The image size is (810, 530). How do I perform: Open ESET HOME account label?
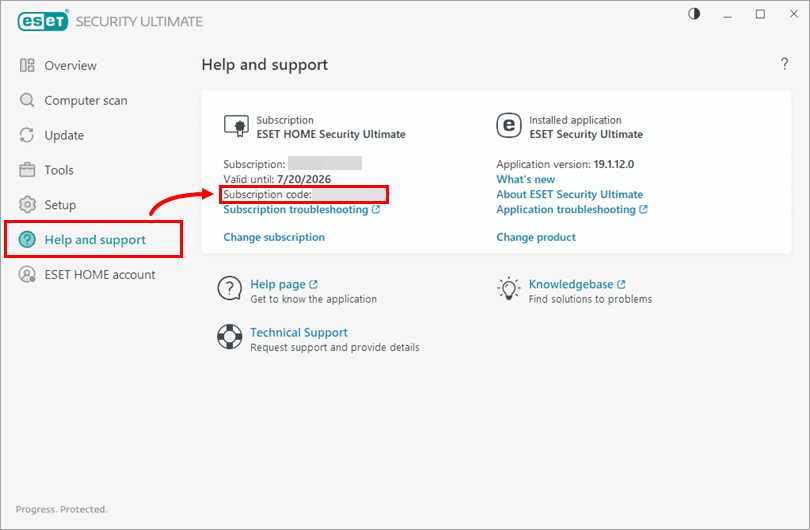click(100, 274)
